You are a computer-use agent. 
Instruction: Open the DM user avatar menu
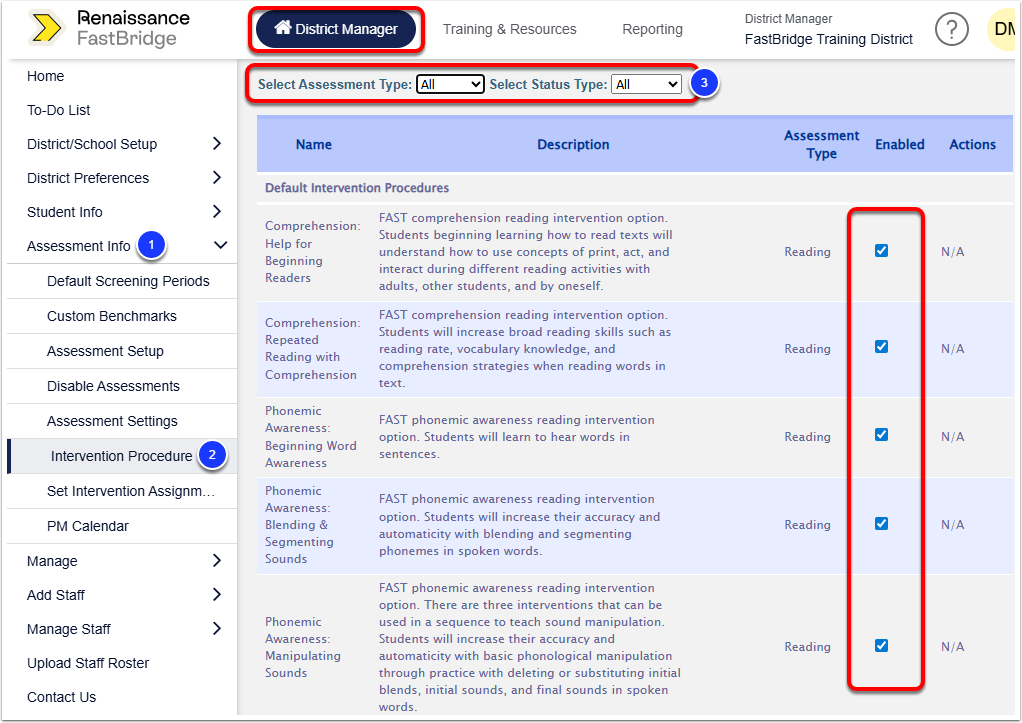[1002, 29]
